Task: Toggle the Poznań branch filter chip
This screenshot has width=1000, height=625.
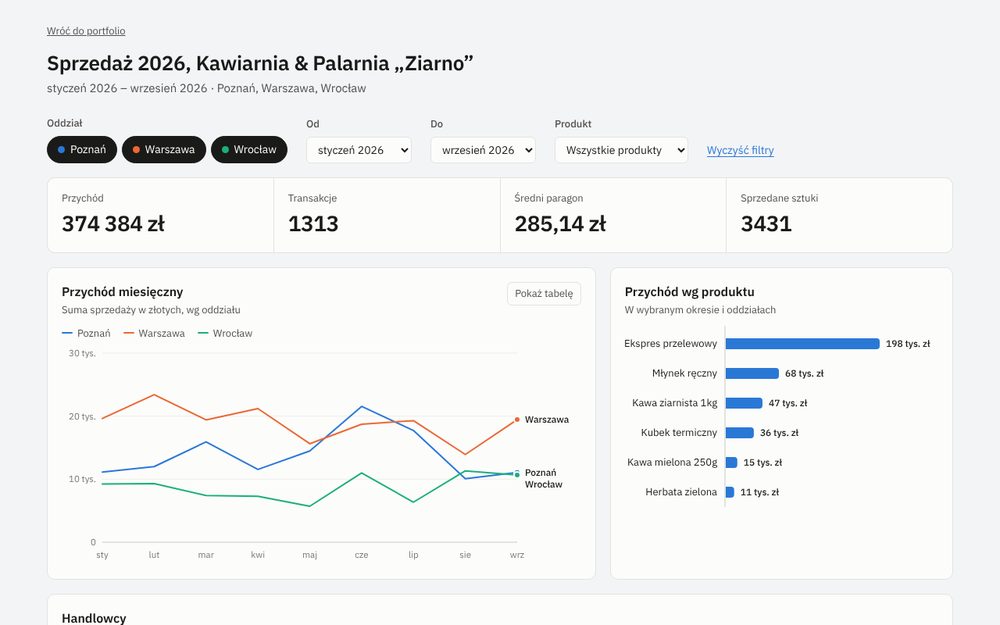Action: (82, 150)
